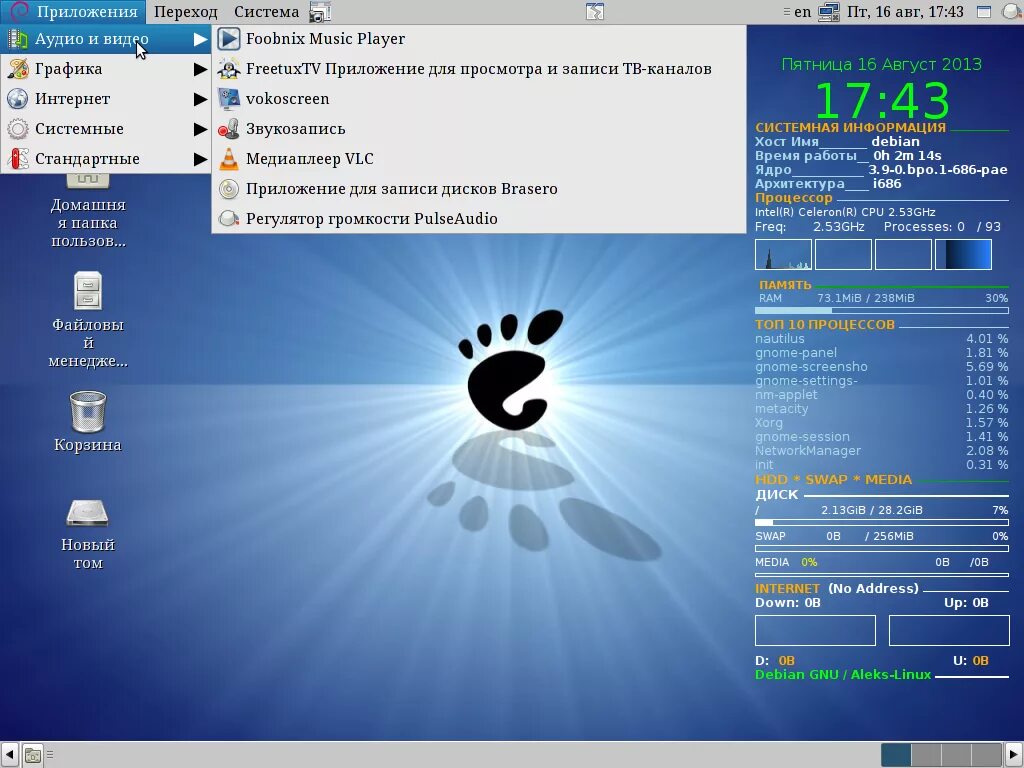Open the calendar from Пт, 16 авг clock
The image size is (1024, 768).
(x=905, y=12)
